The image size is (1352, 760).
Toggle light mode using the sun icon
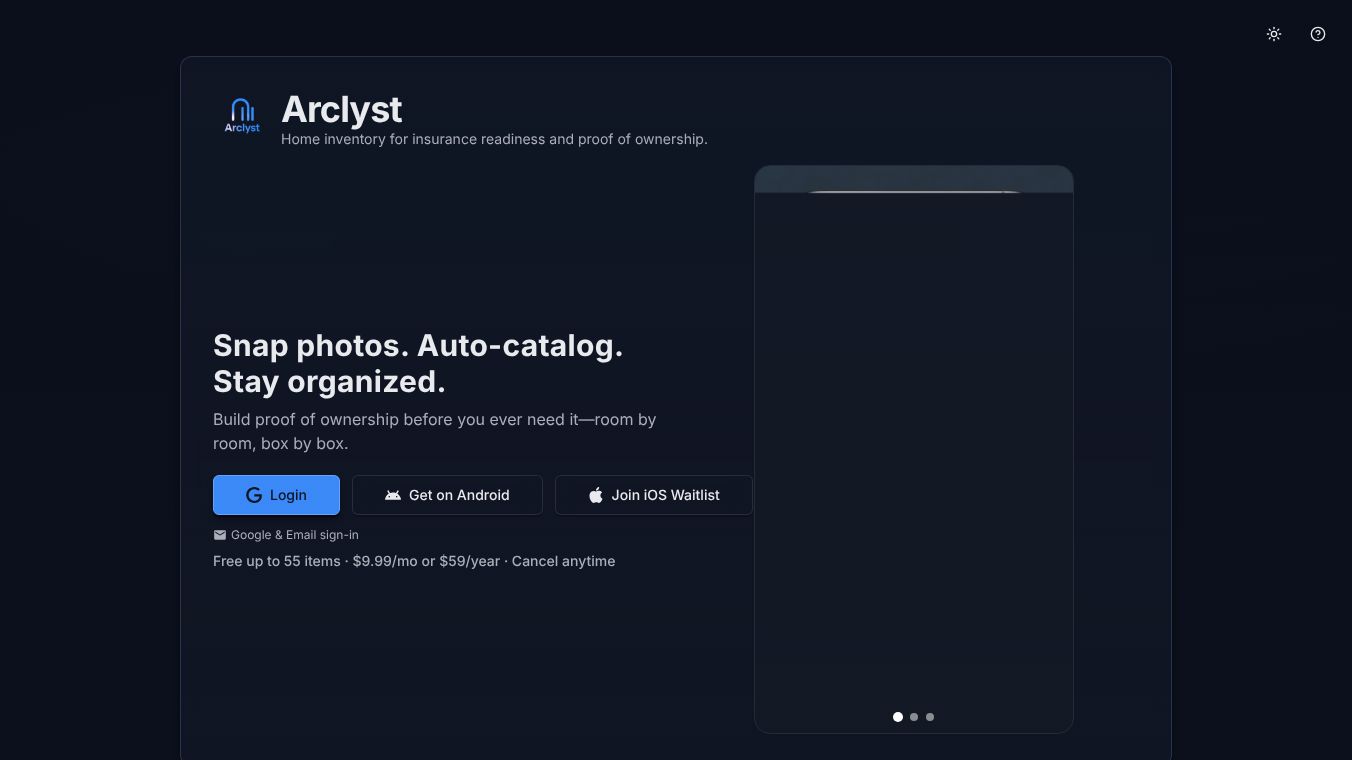pos(1274,34)
